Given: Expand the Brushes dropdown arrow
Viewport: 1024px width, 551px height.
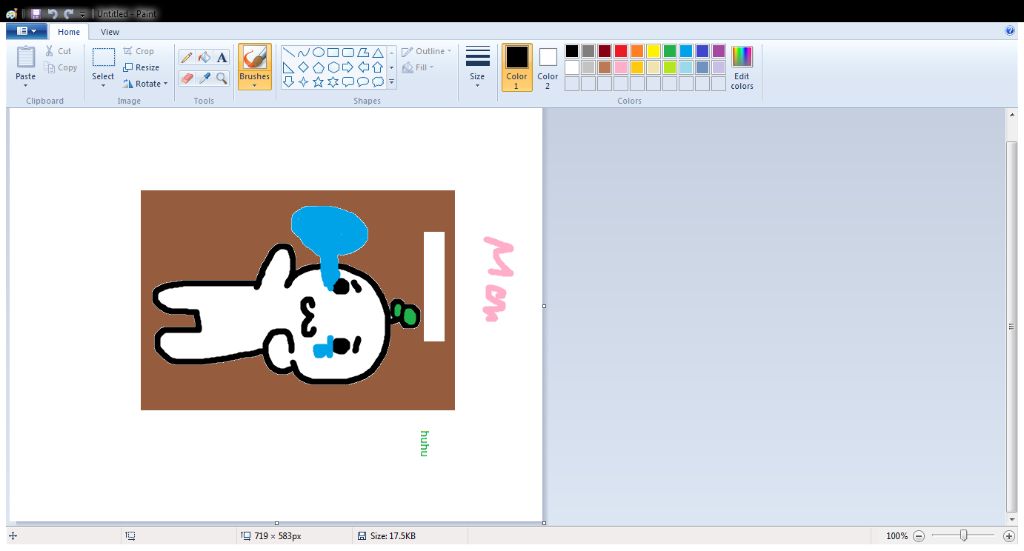Looking at the screenshot, I should pos(254,86).
